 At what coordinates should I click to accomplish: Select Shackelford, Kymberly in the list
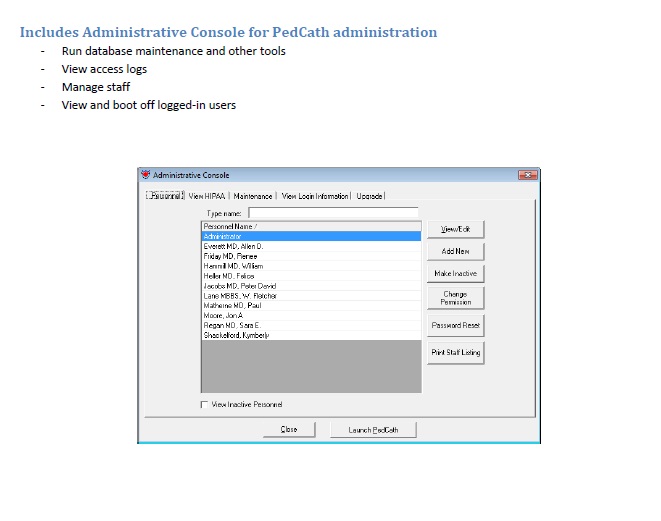312,335
